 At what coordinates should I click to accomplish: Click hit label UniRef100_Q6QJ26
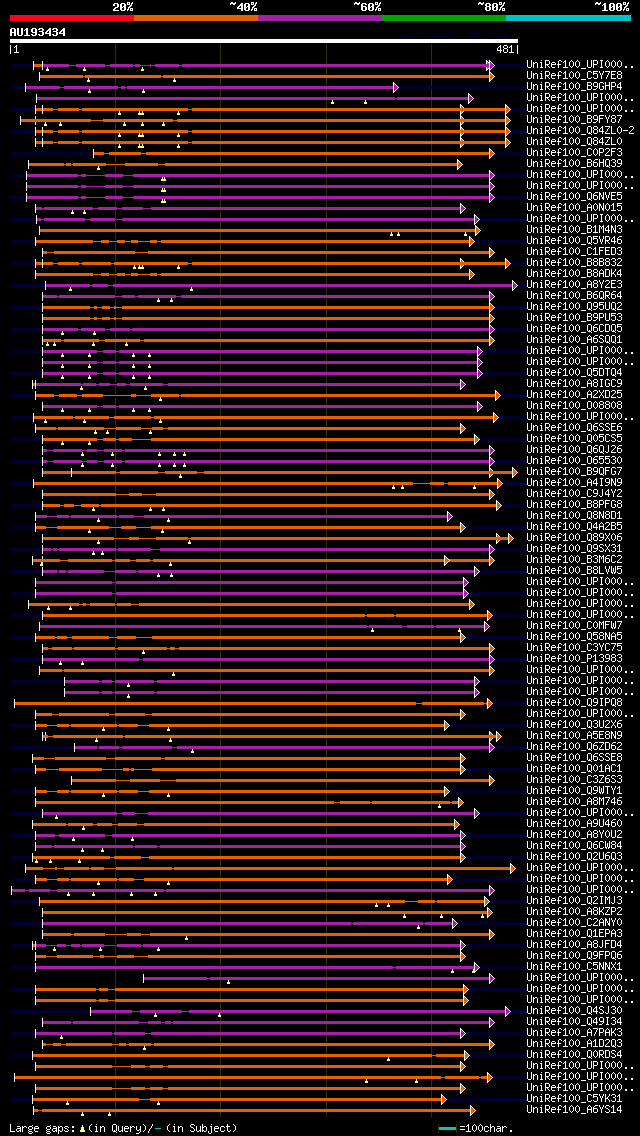(x=574, y=450)
